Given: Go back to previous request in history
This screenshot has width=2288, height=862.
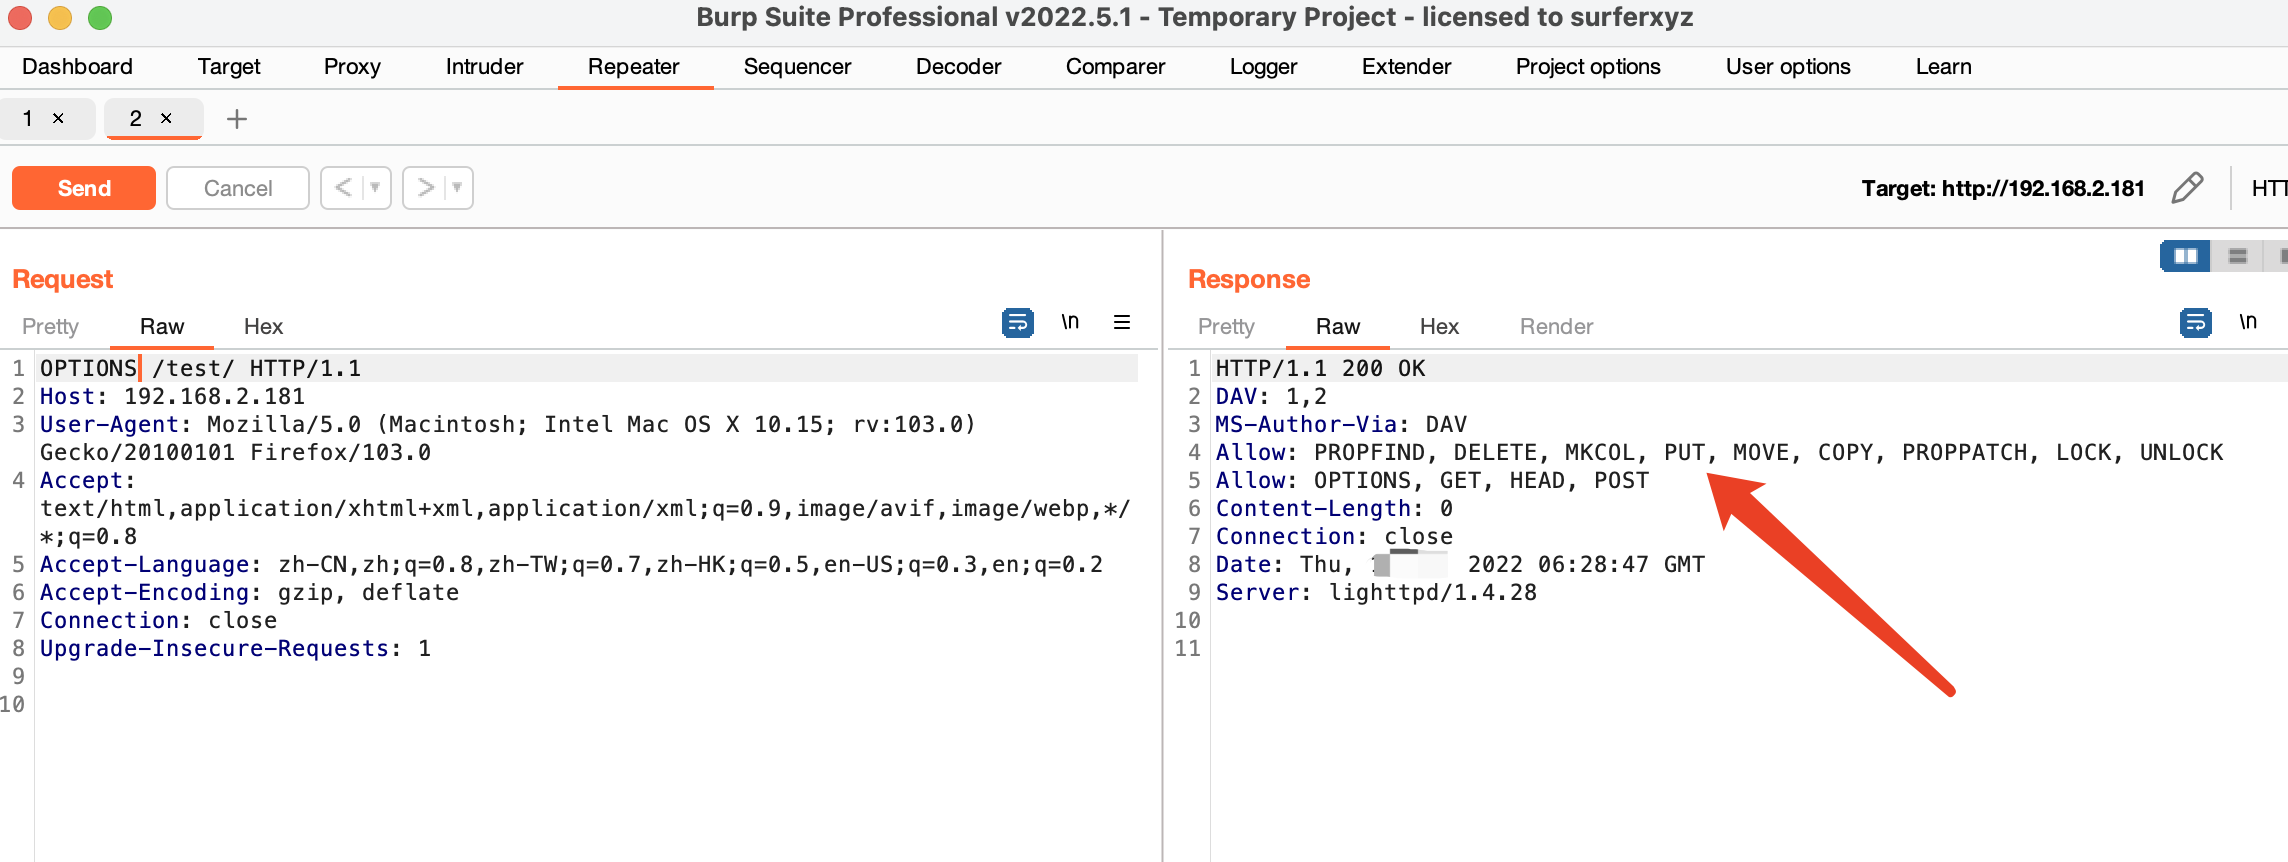Looking at the screenshot, I should [x=343, y=188].
